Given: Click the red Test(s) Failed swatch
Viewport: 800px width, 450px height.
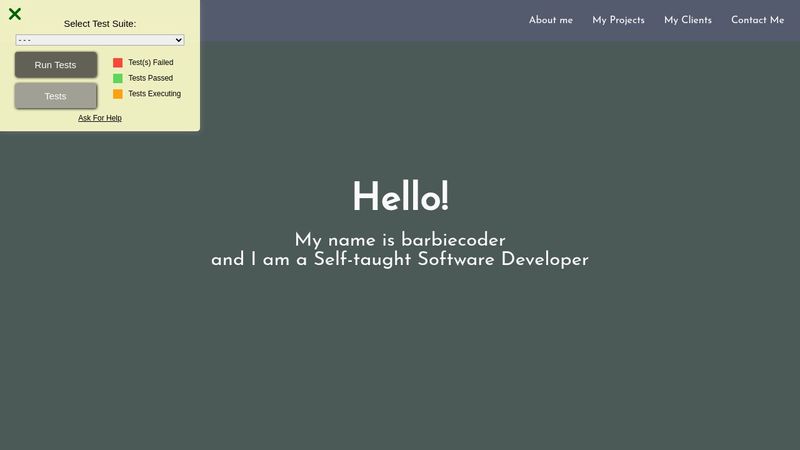Looking at the screenshot, I should [x=118, y=62].
